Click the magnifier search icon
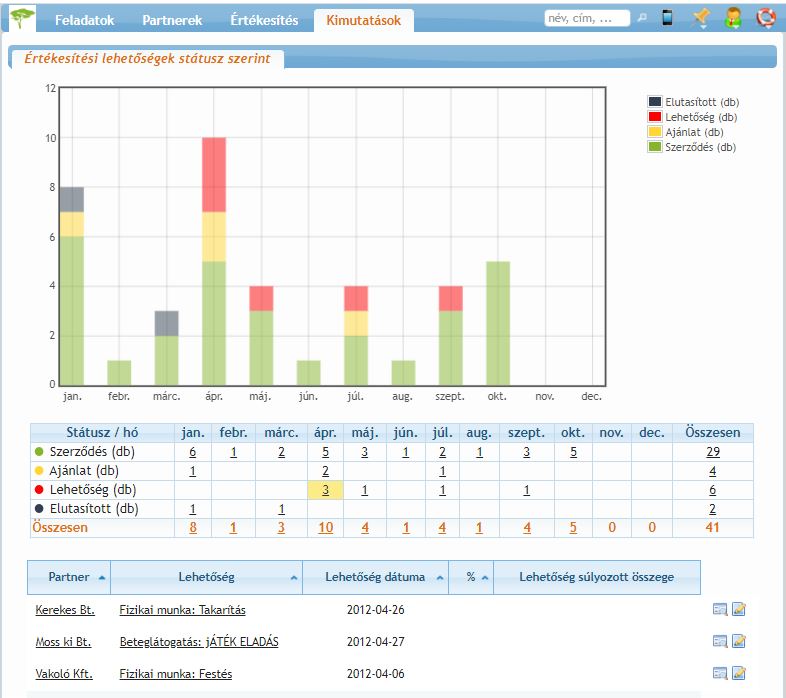786x698 pixels. 642,18
